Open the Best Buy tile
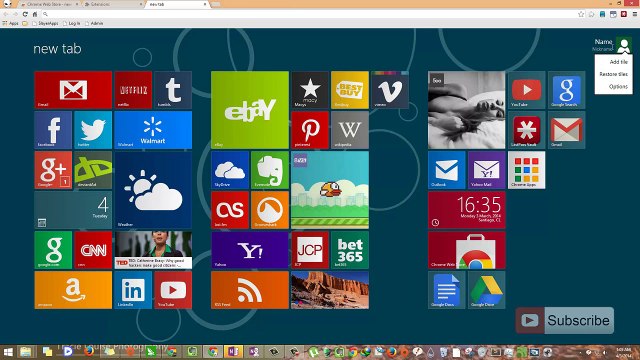The height and width of the screenshot is (360, 640). 350,90
